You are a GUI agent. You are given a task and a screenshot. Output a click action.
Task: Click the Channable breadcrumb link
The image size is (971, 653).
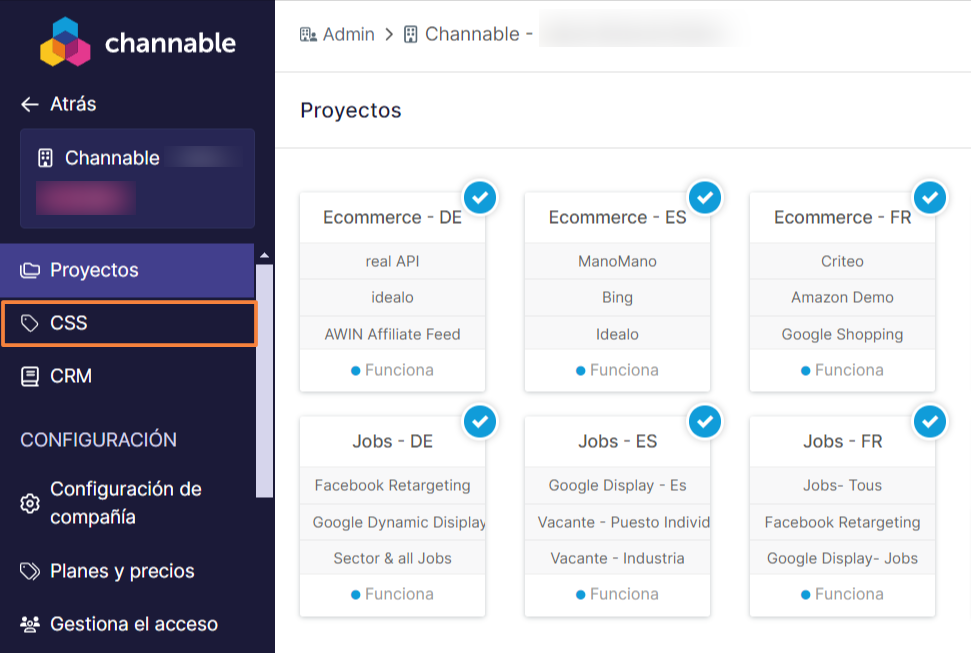[468, 34]
